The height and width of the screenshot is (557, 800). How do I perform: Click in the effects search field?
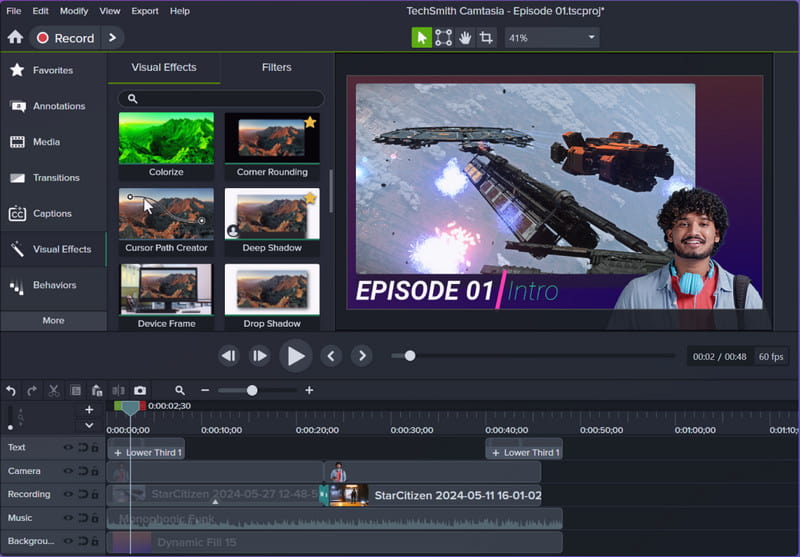point(221,98)
